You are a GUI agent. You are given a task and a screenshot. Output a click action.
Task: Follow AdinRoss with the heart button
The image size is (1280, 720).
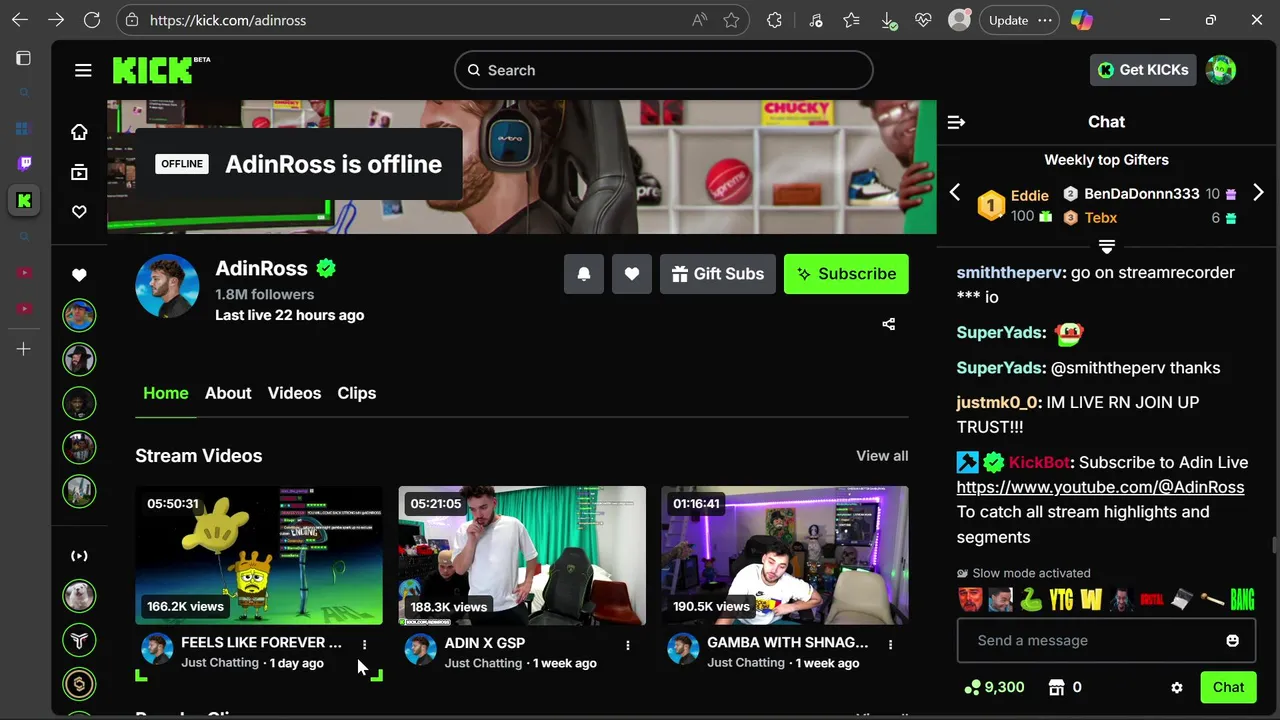(x=632, y=274)
